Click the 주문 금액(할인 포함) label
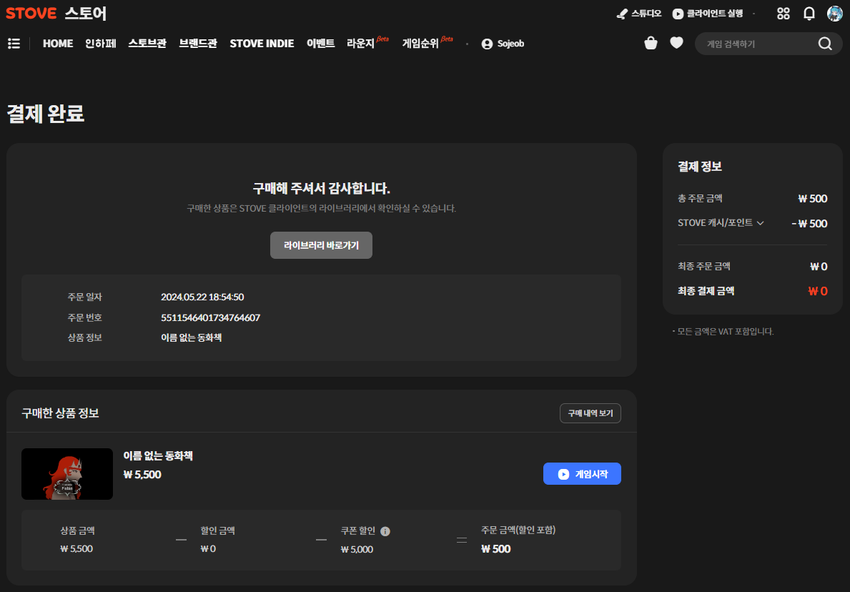850x592 pixels. [x=518, y=530]
